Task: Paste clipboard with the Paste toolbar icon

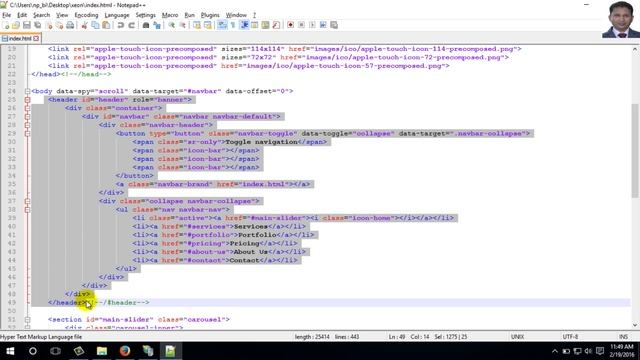Action: (x=106, y=25)
